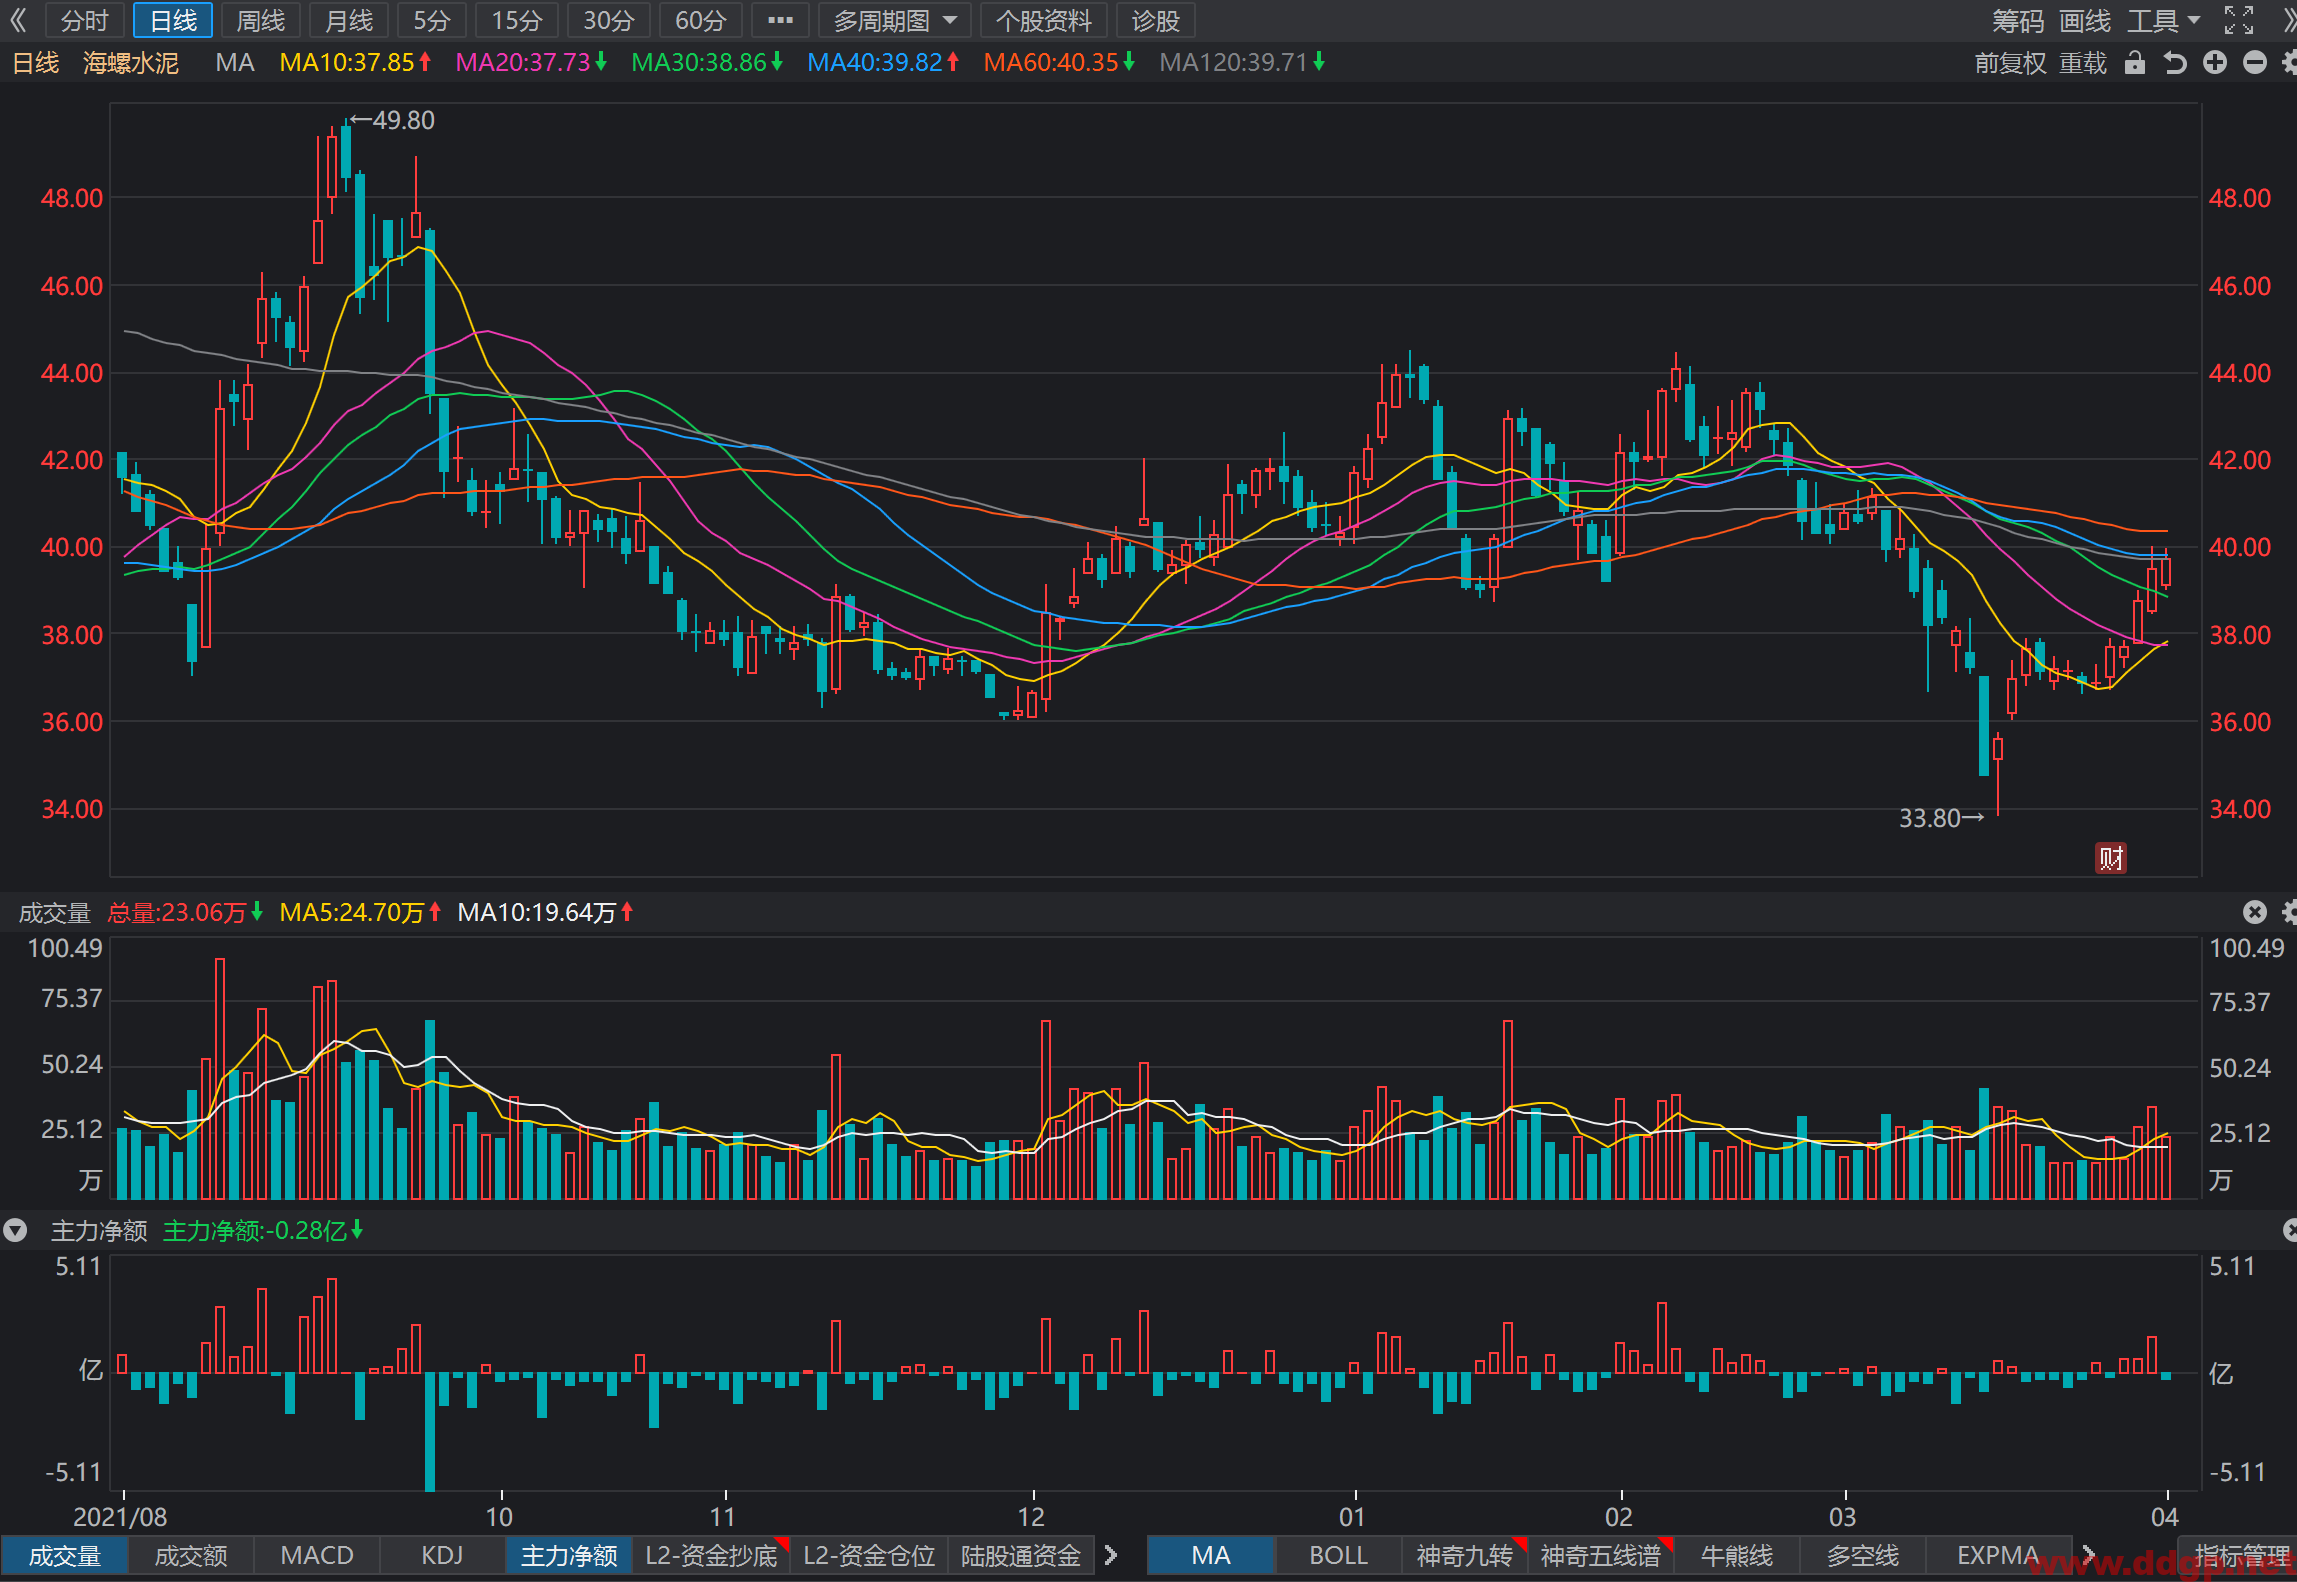2297x1582 pixels.
Task: Enter fullscreen with the expand icon
Action: coord(2239,20)
